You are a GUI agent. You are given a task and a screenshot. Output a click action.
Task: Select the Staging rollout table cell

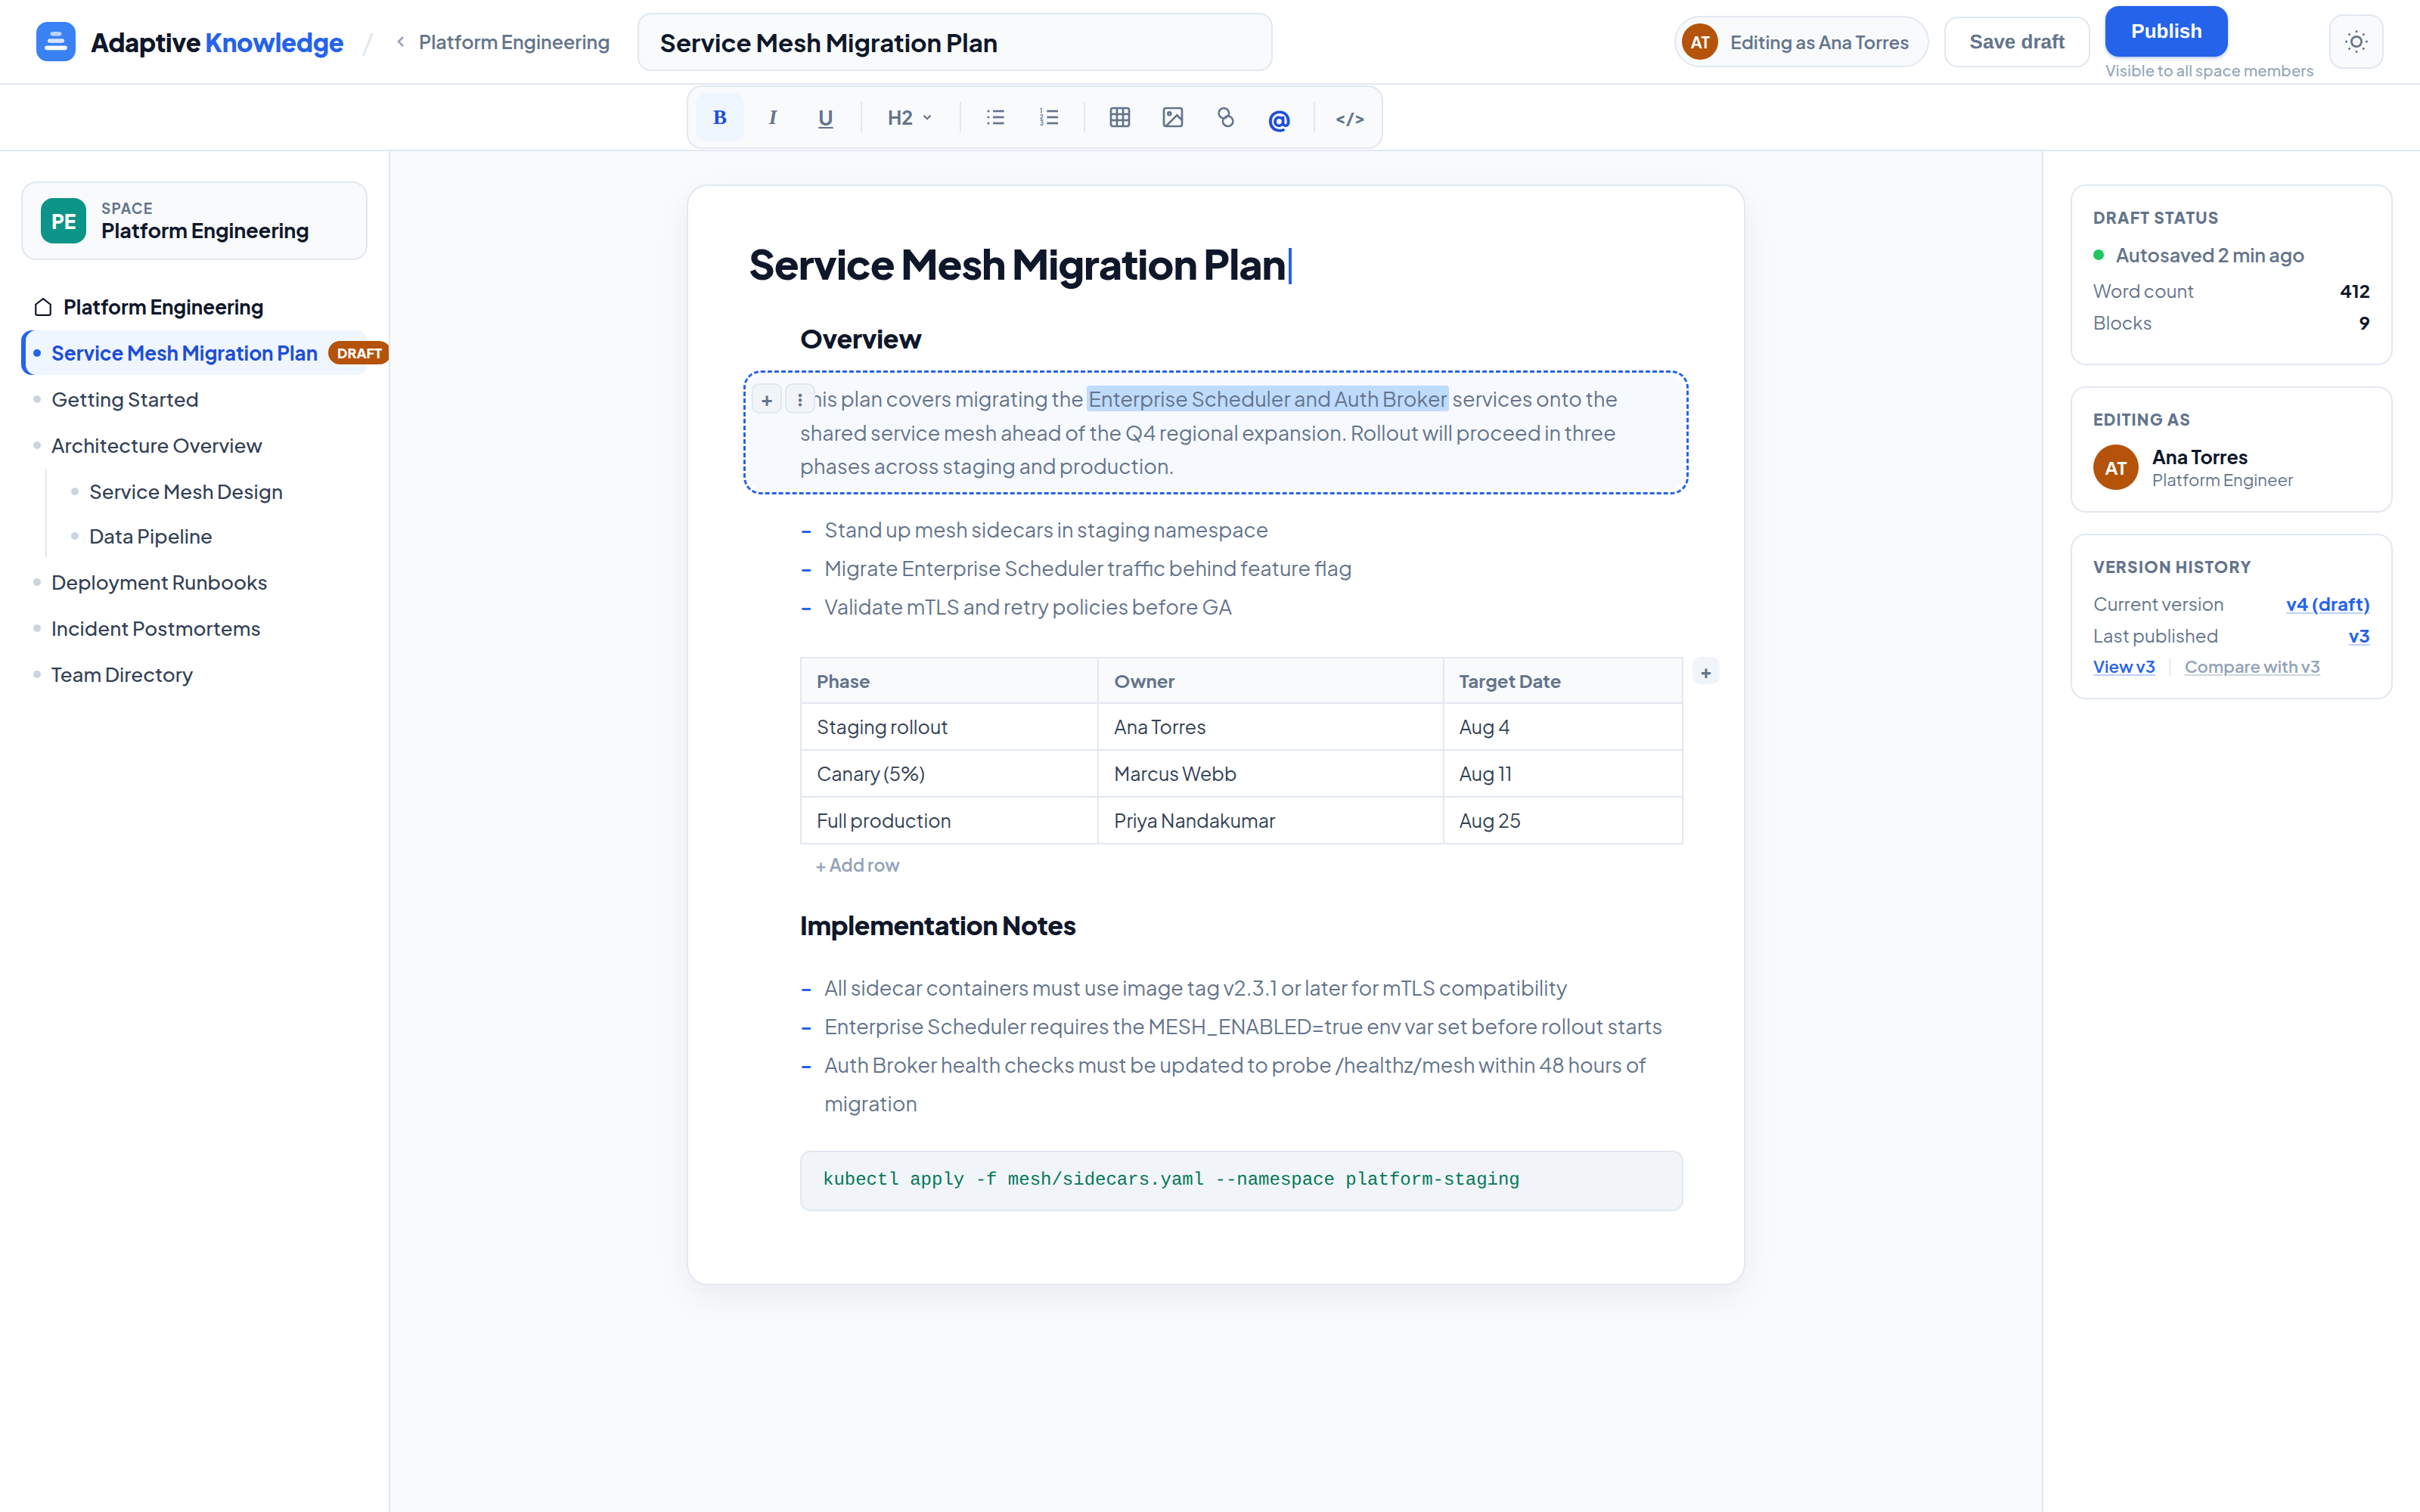tap(949, 727)
